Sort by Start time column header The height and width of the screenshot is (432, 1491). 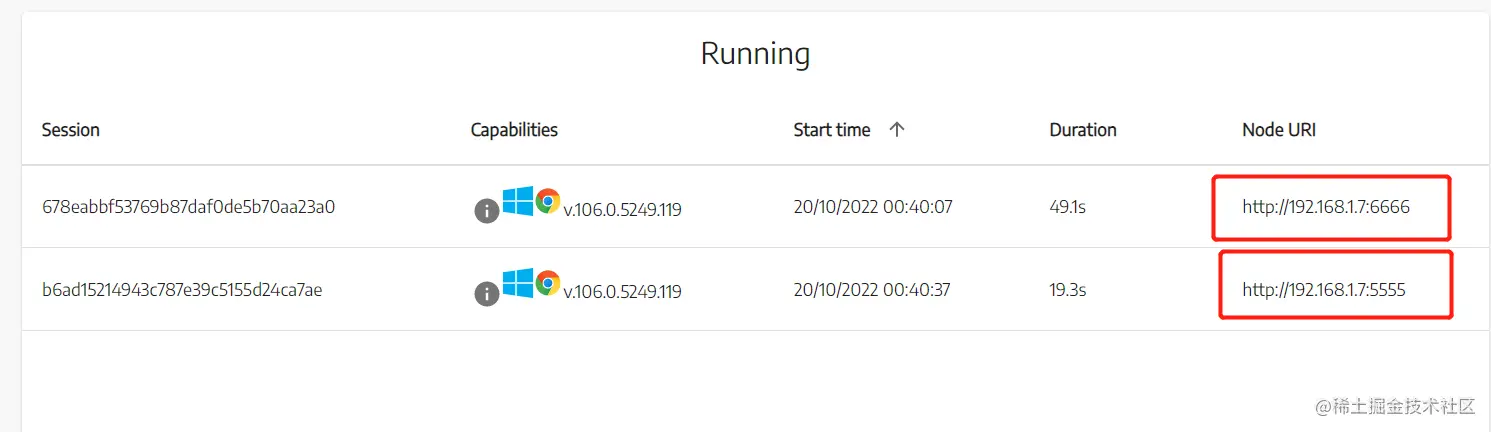(x=831, y=130)
